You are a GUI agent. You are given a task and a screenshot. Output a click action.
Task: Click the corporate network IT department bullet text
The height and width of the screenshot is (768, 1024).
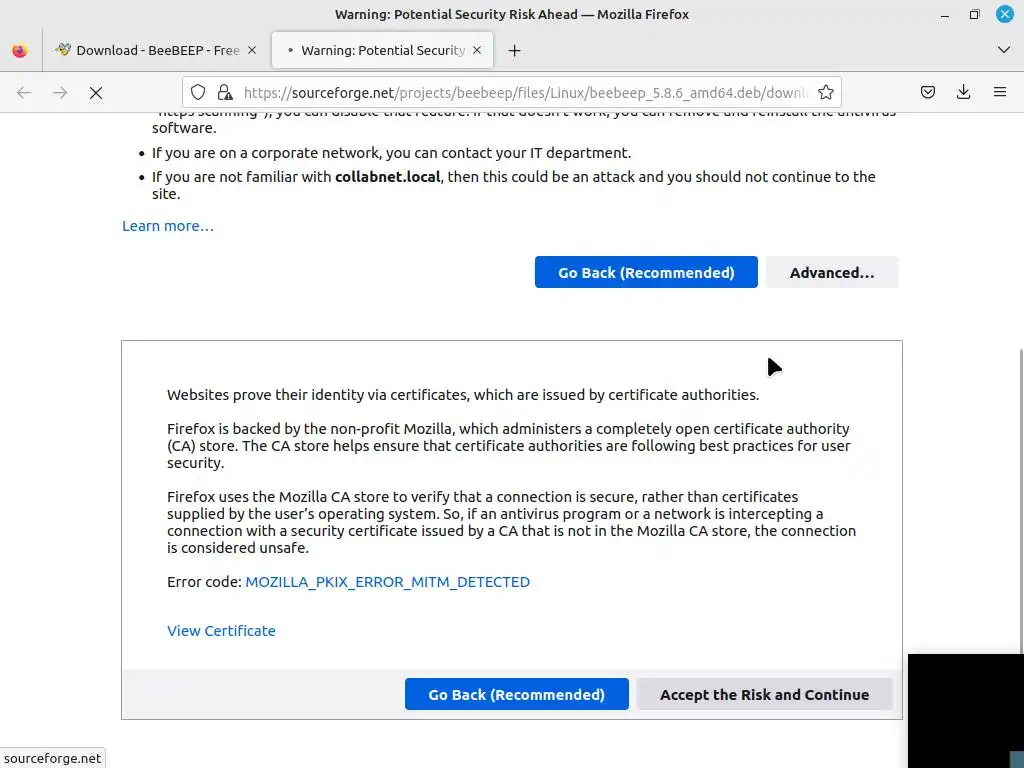click(x=391, y=153)
